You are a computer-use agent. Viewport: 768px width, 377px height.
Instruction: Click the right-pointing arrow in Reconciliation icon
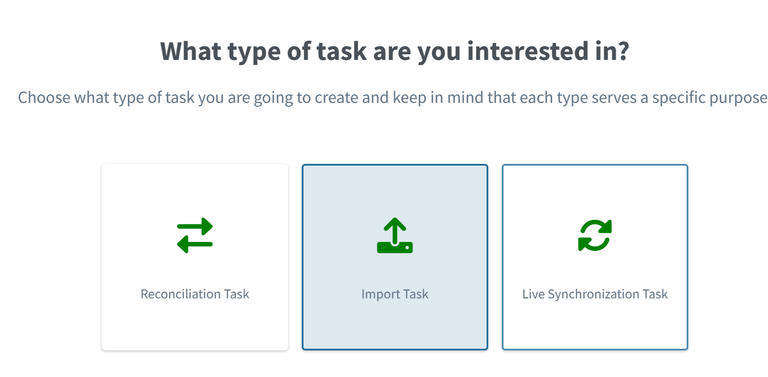click(x=195, y=226)
